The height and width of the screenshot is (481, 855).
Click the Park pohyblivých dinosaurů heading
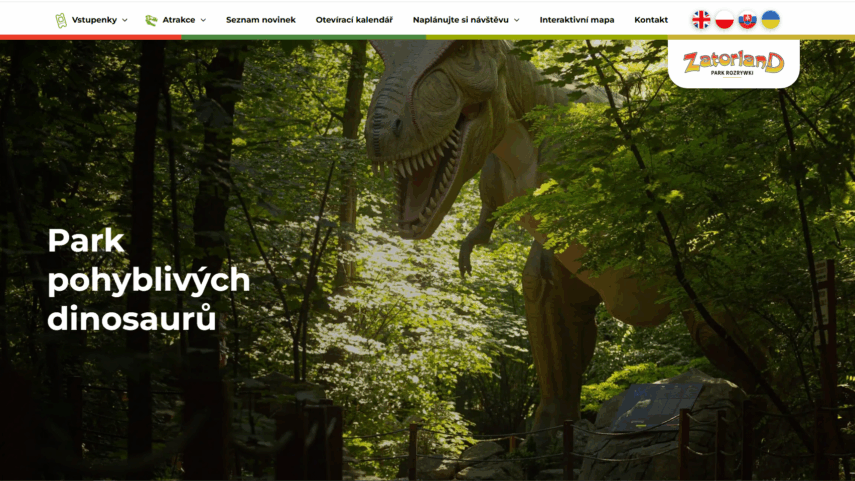click(x=148, y=280)
